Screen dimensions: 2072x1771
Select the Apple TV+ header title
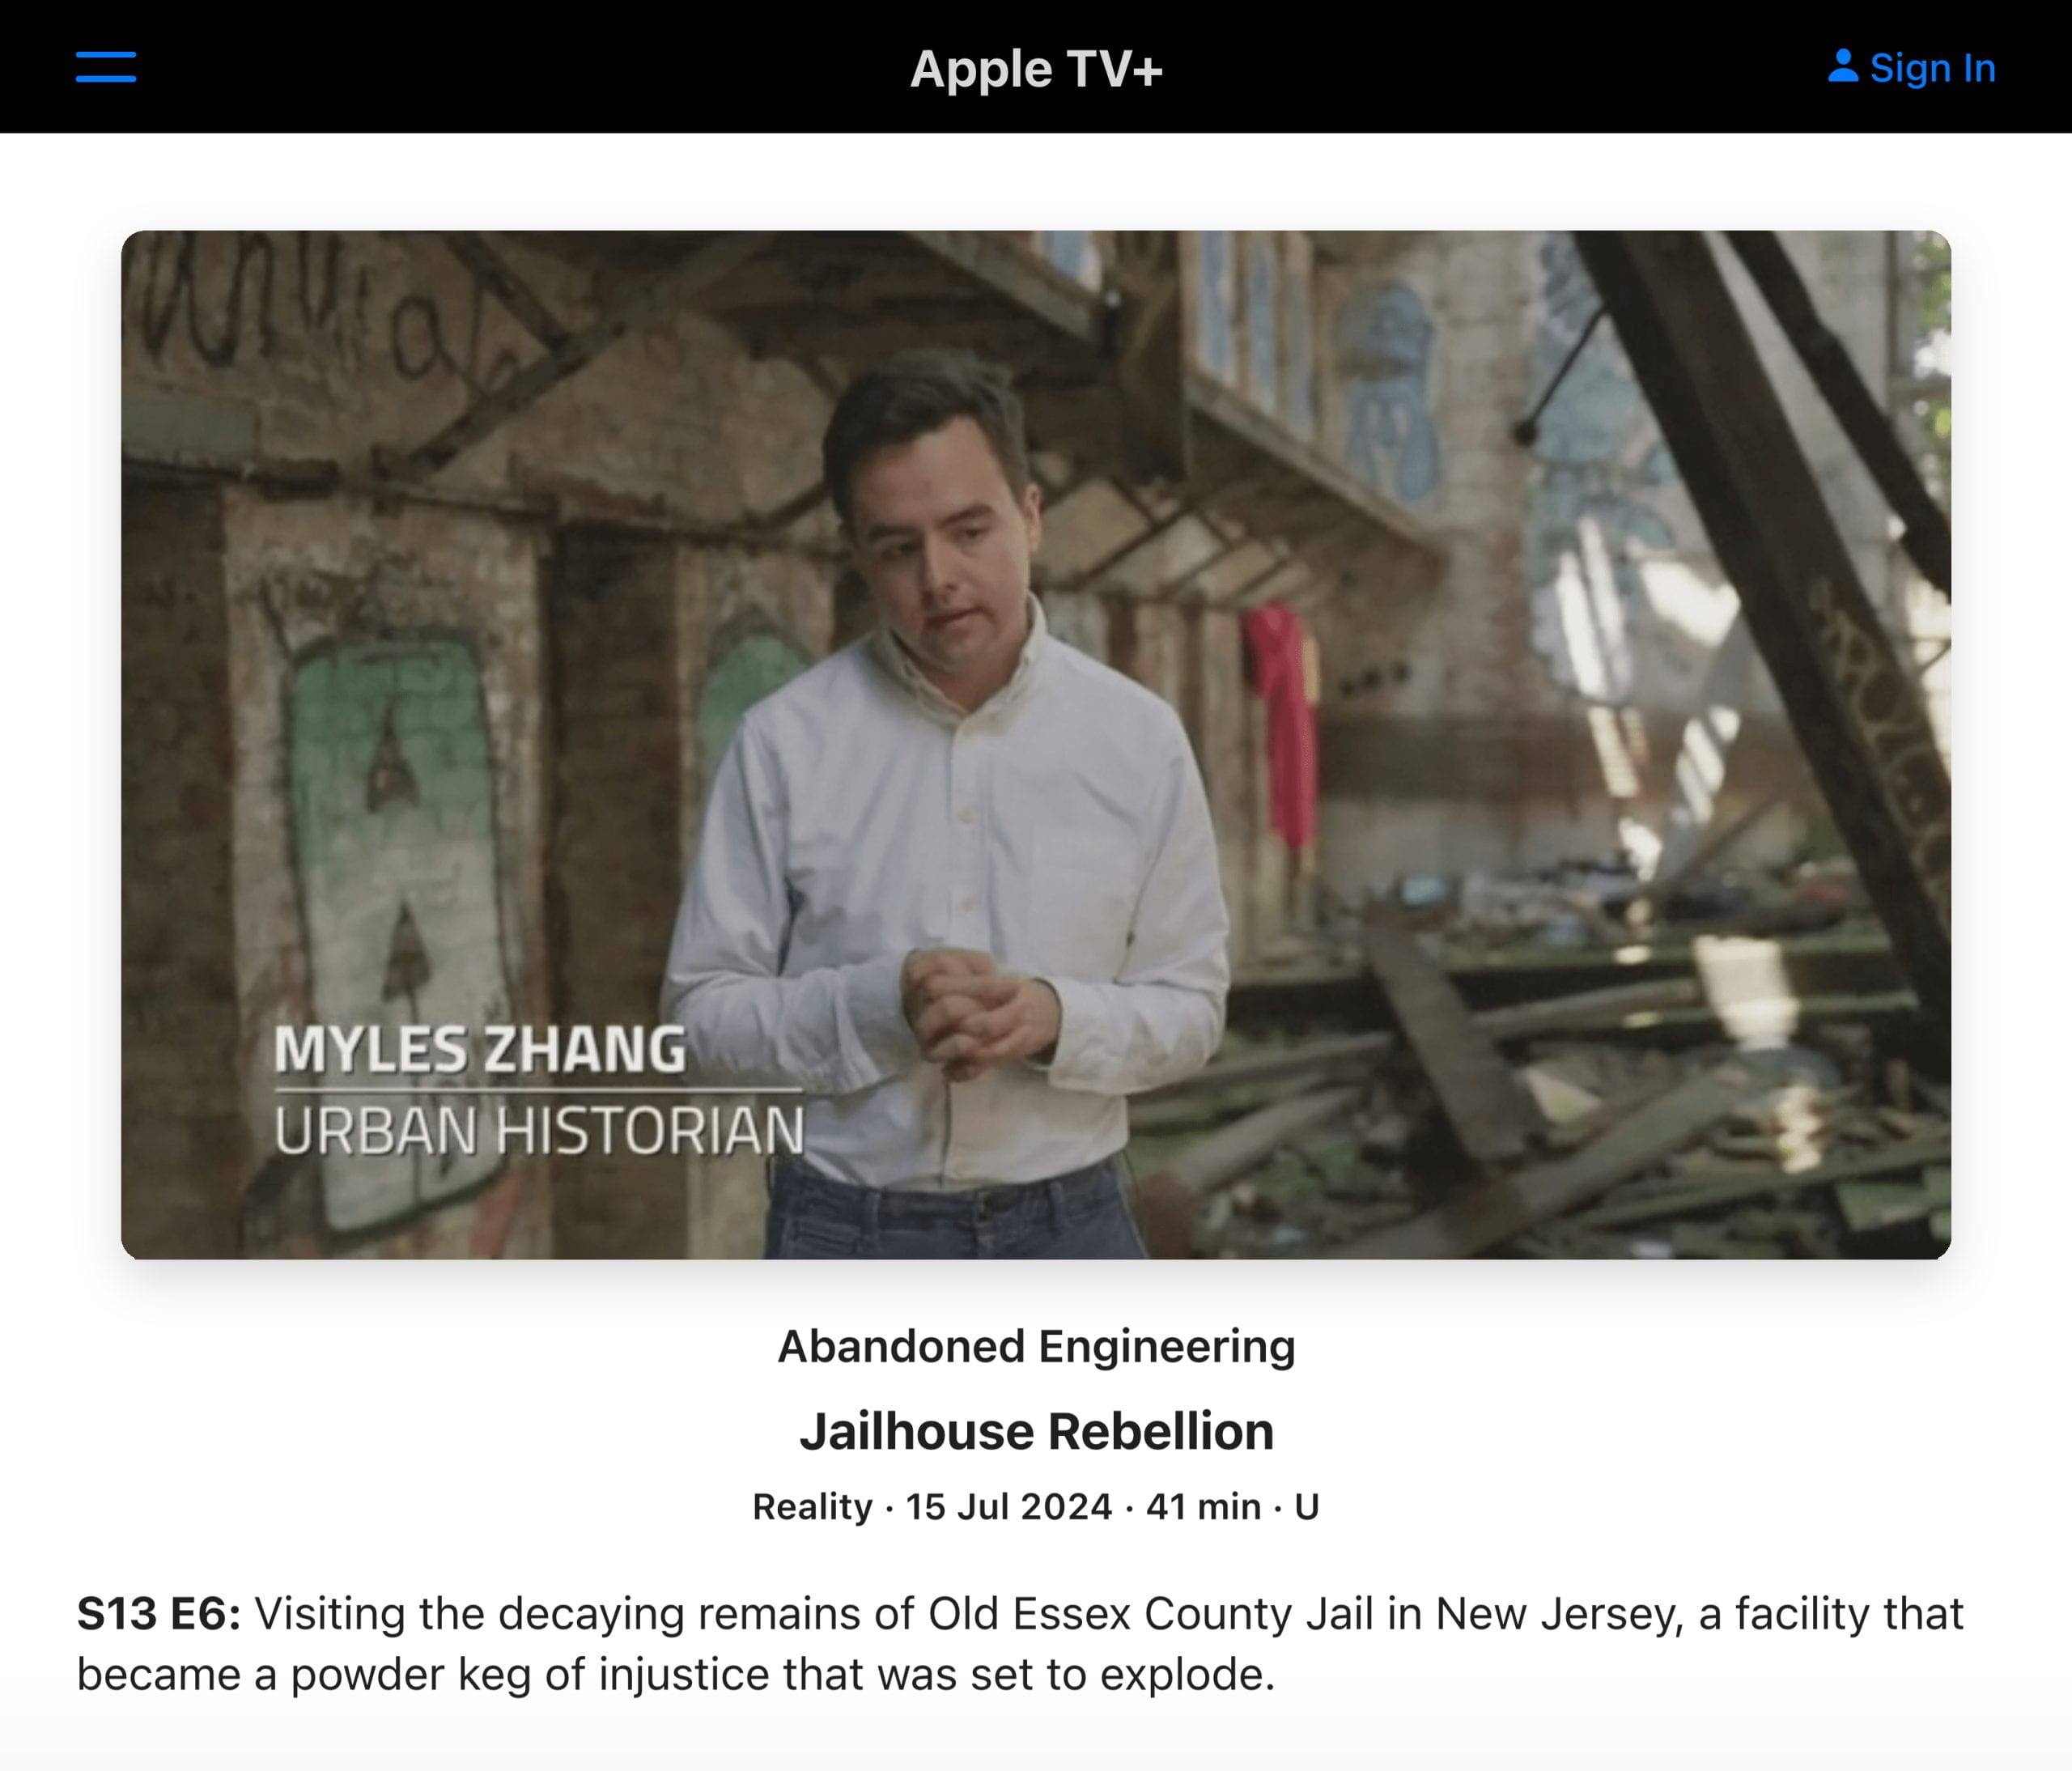pyautogui.click(x=1036, y=69)
